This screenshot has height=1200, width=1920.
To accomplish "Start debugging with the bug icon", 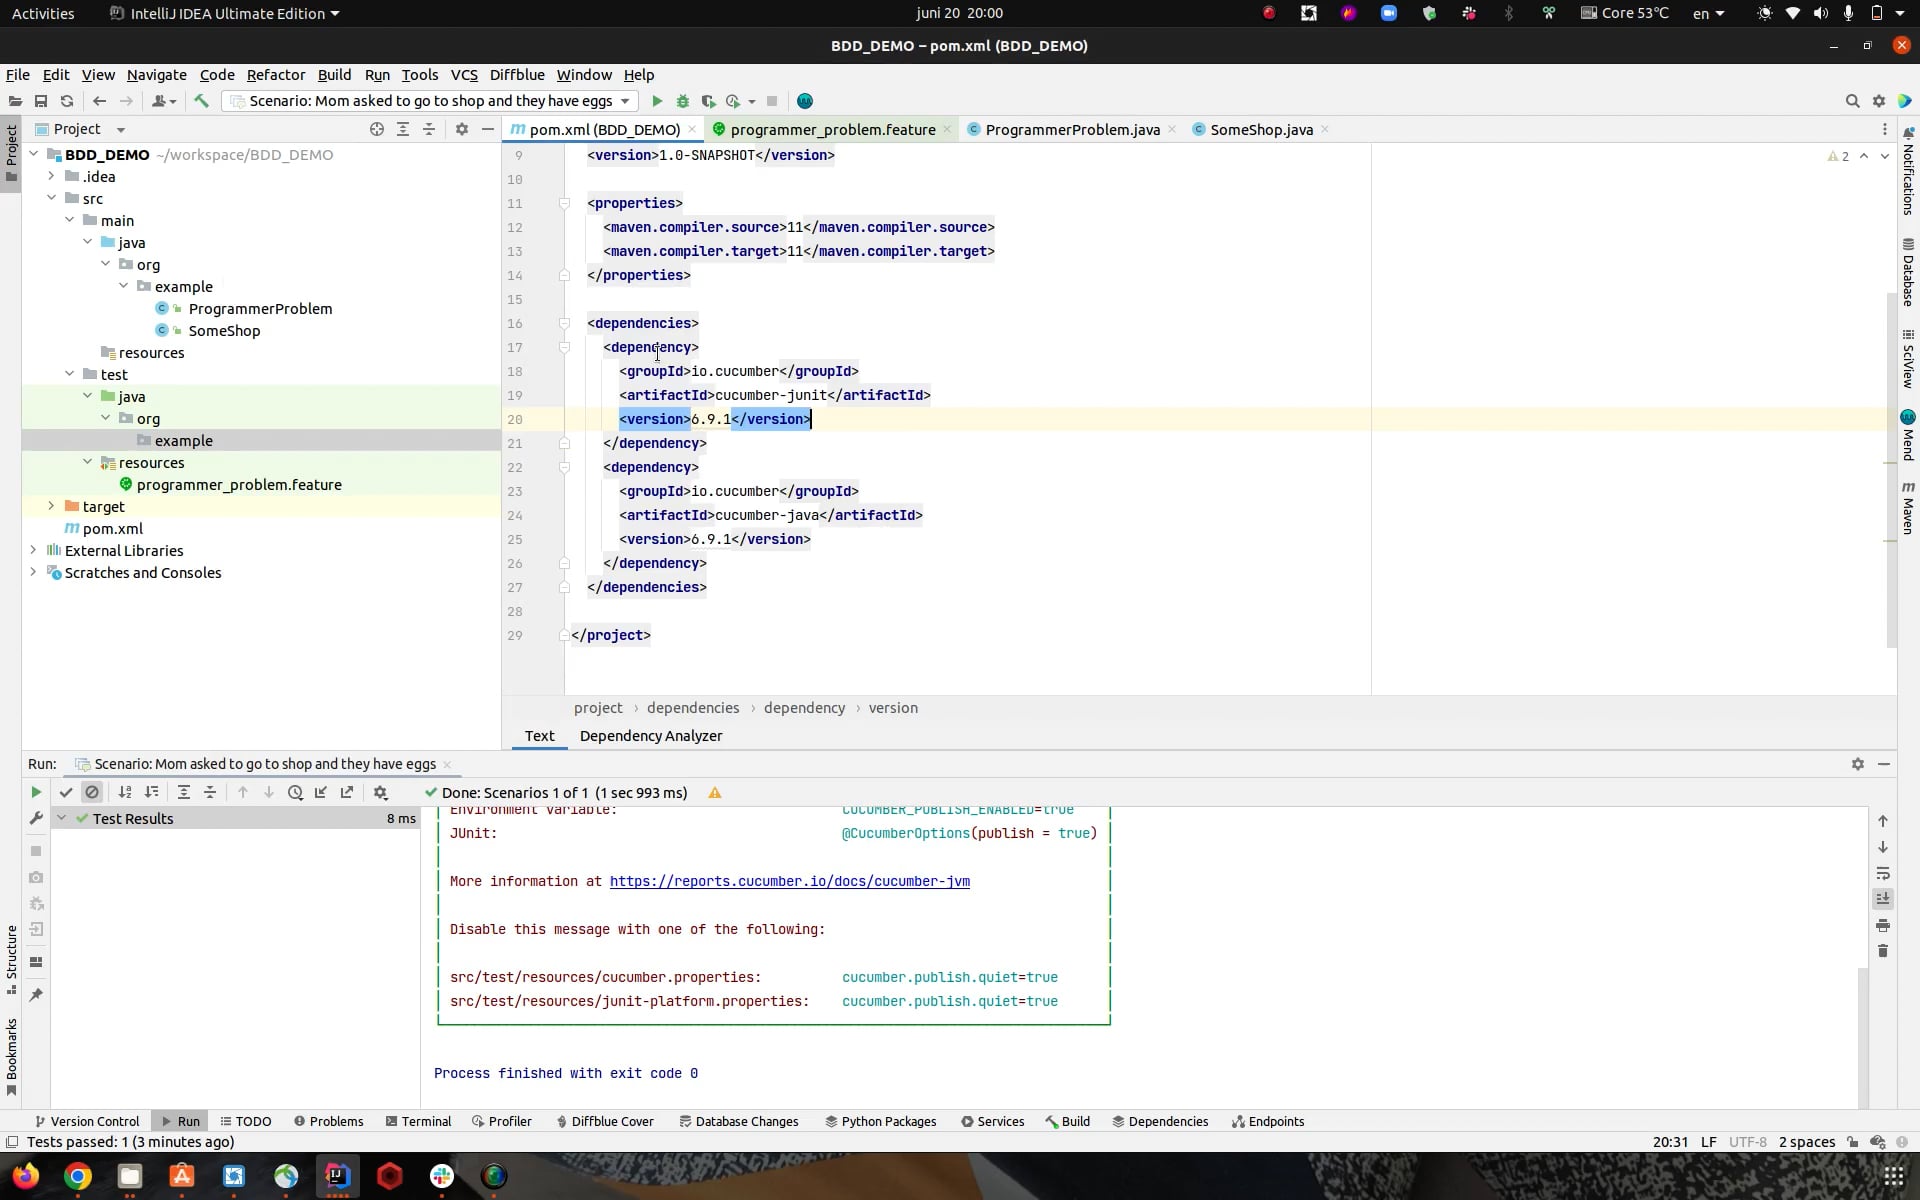I will point(682,101).
